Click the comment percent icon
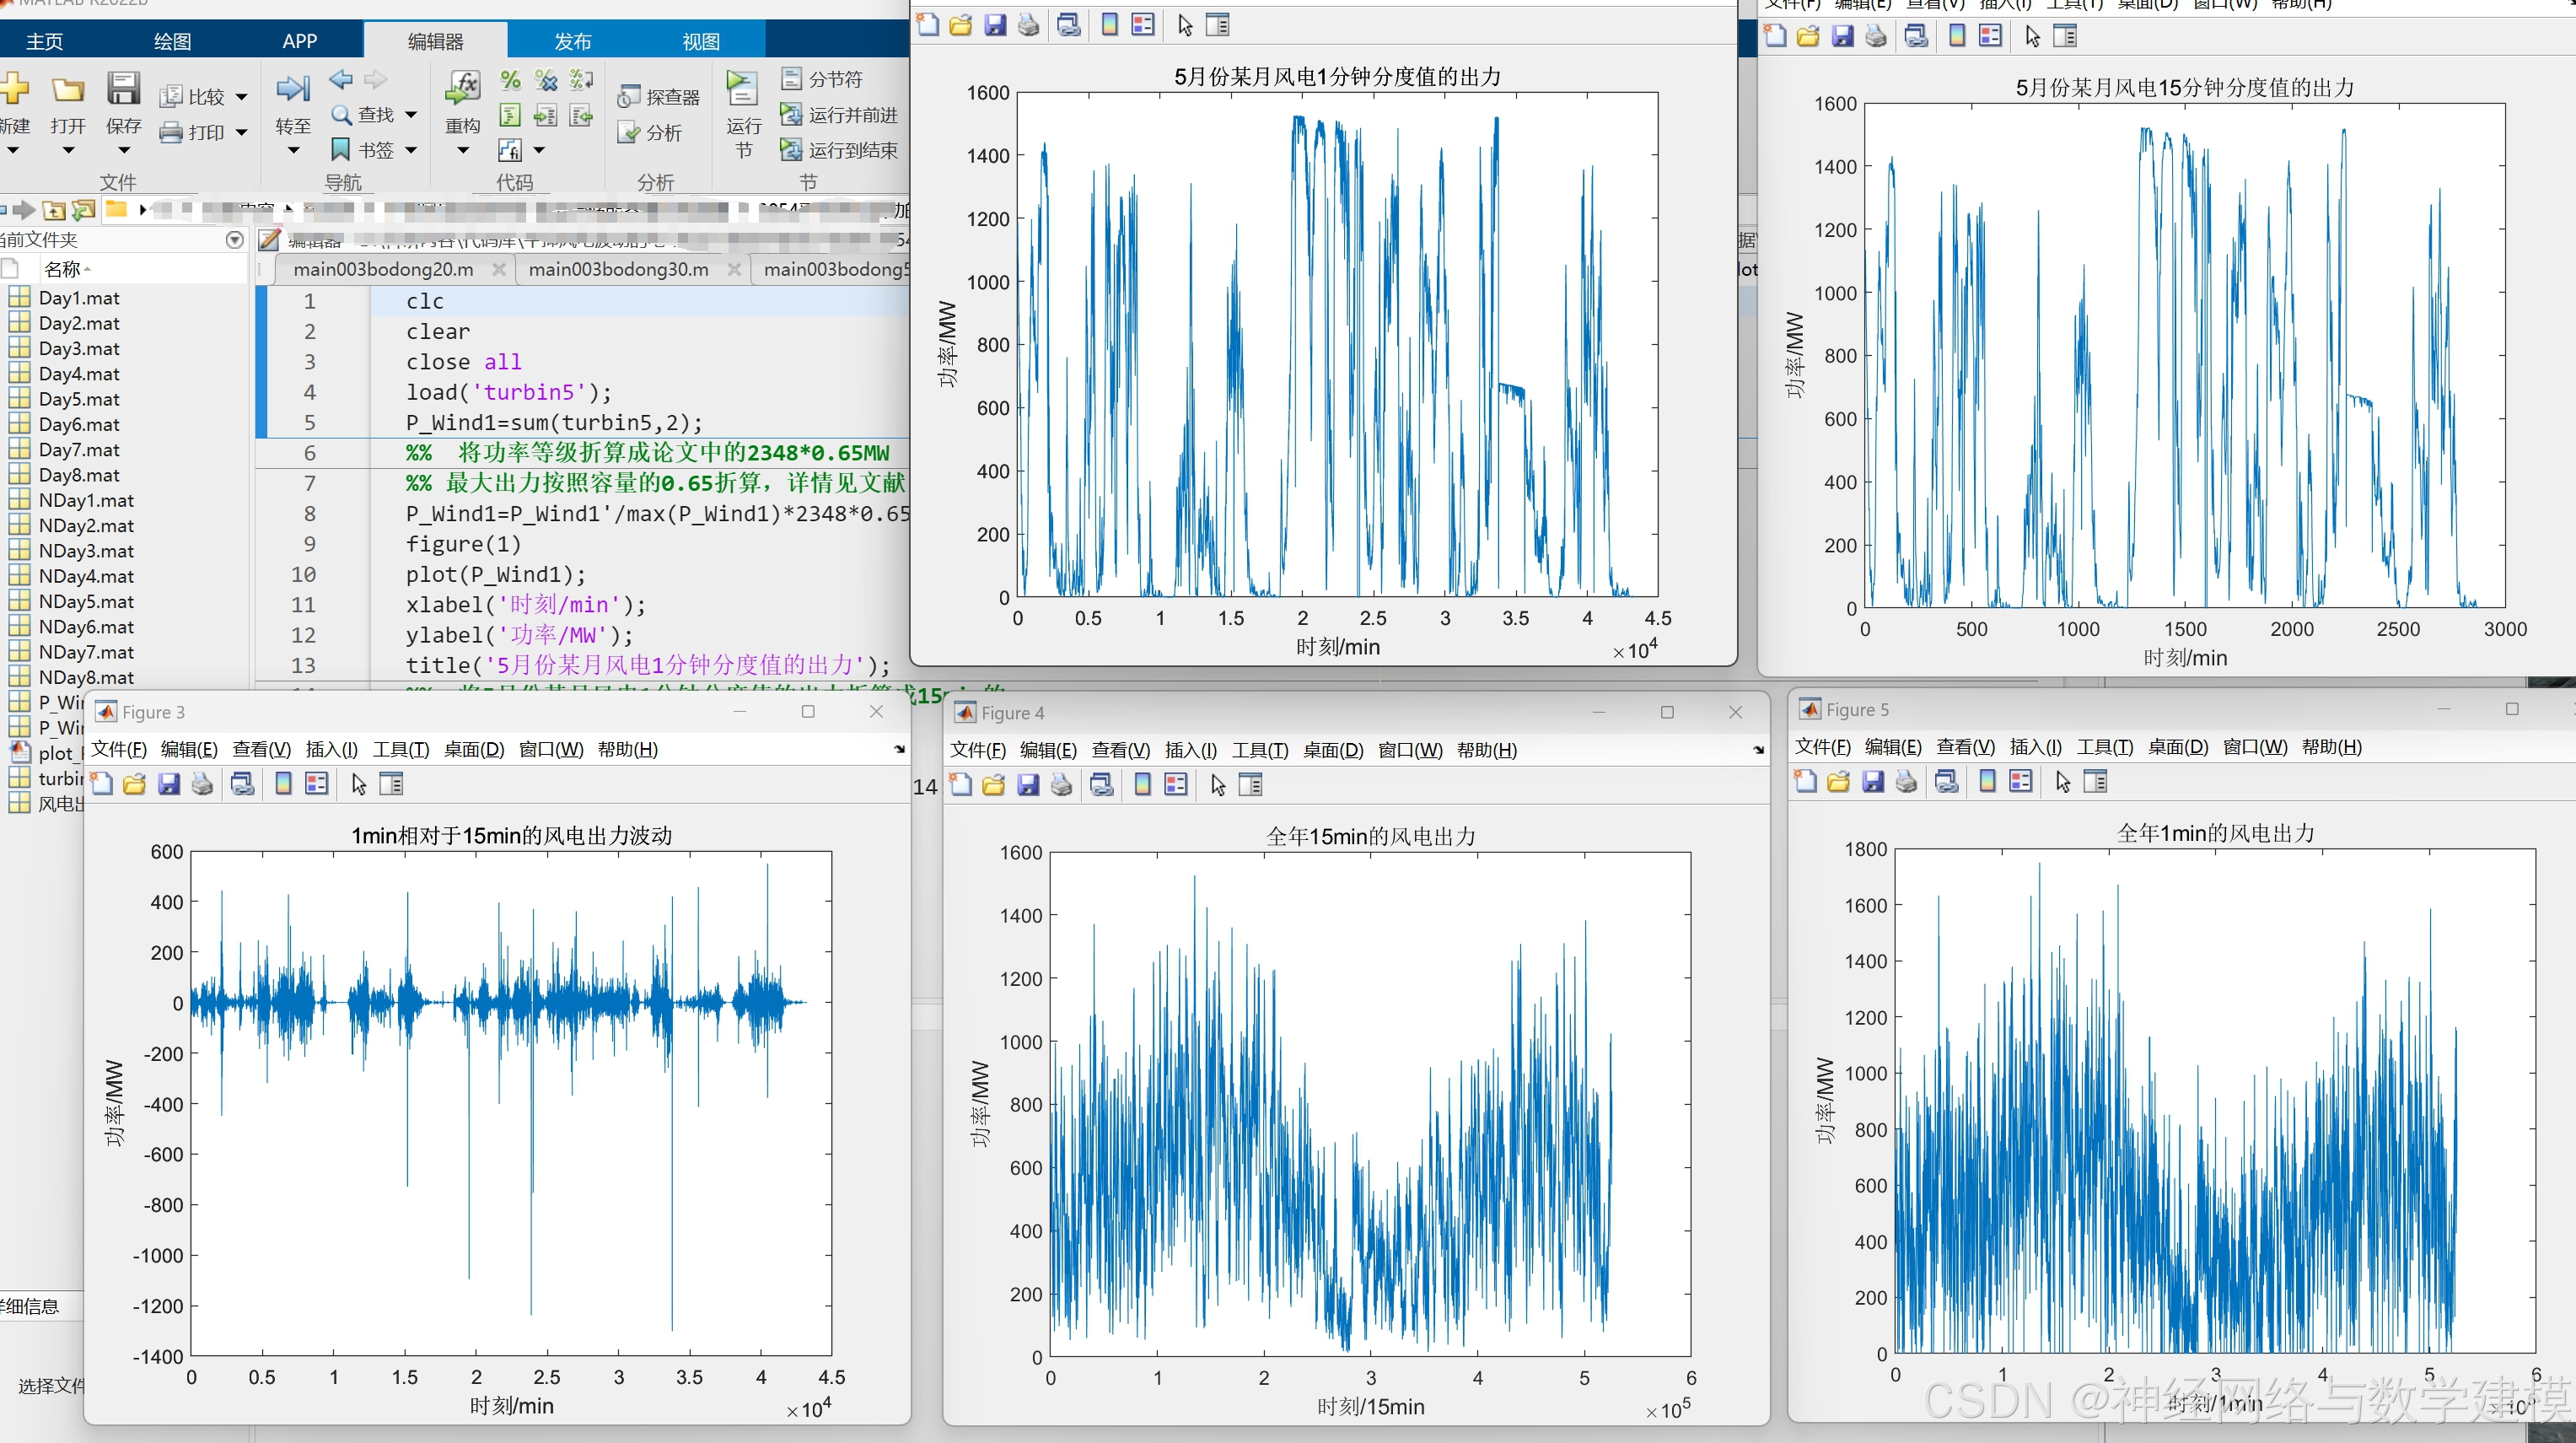The image size is (2576, 1443). point(510,80)
